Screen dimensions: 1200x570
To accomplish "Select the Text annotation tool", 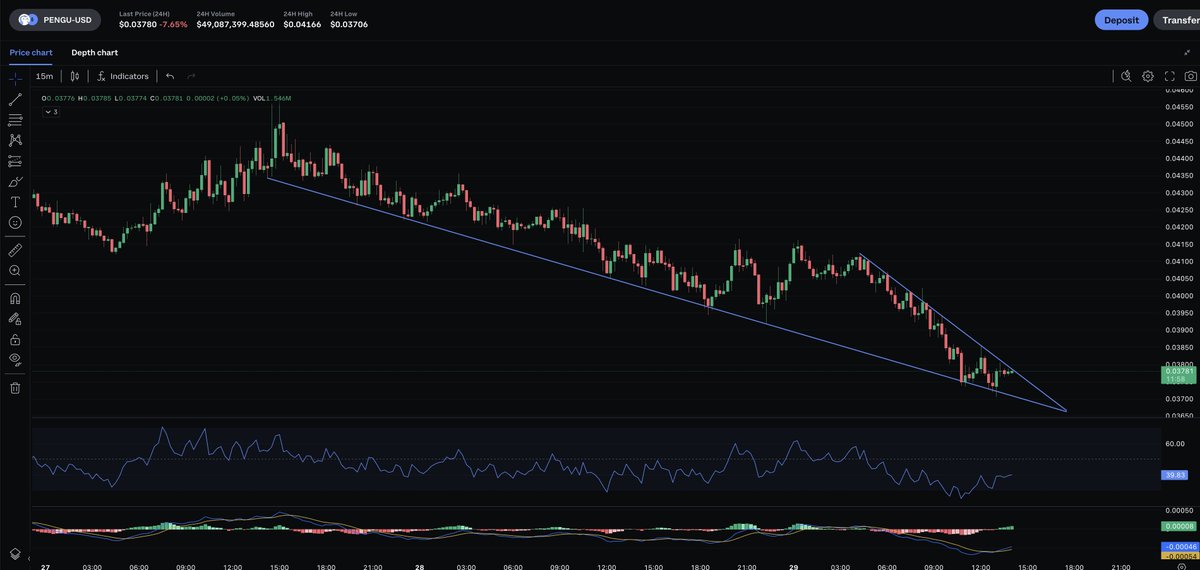I will pyautogui.click(x=15, y=201).
